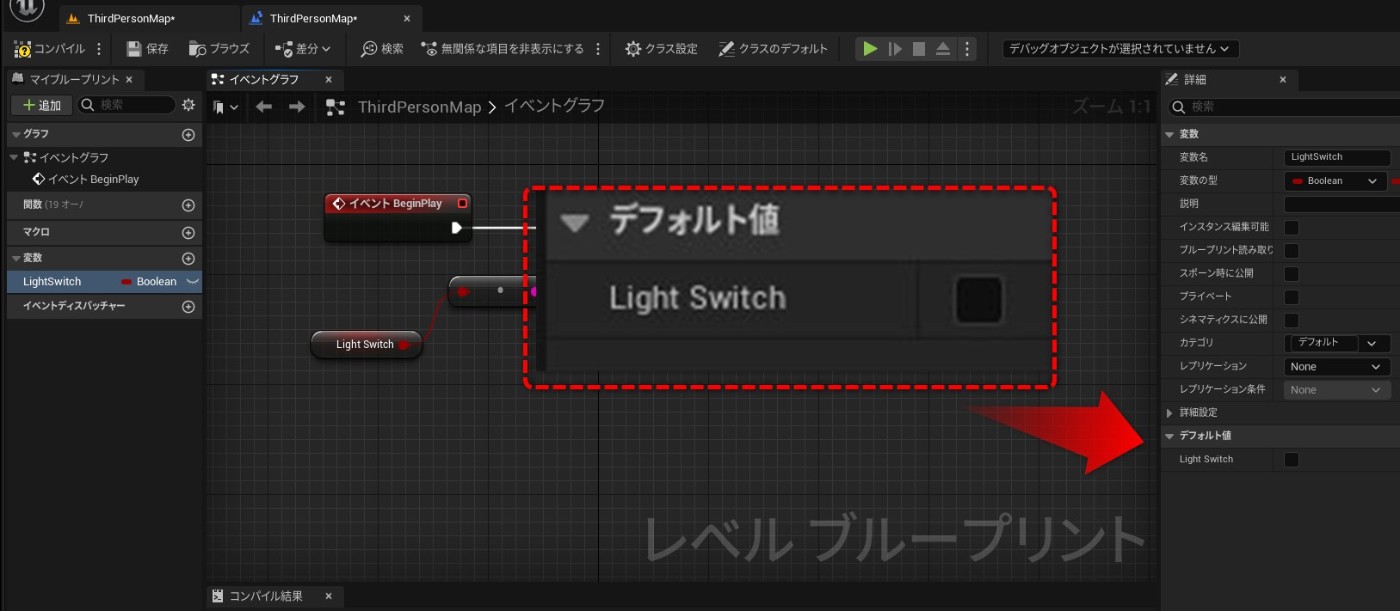1400x611 pixels.
Task: Open the レプリケーション None dropdown
Action: point(1336,366)
